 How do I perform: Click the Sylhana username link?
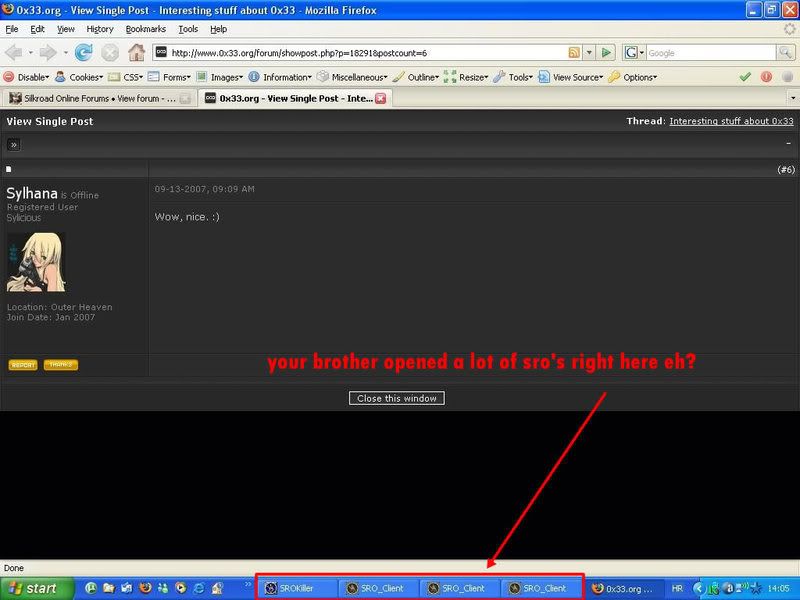(32, 193)
